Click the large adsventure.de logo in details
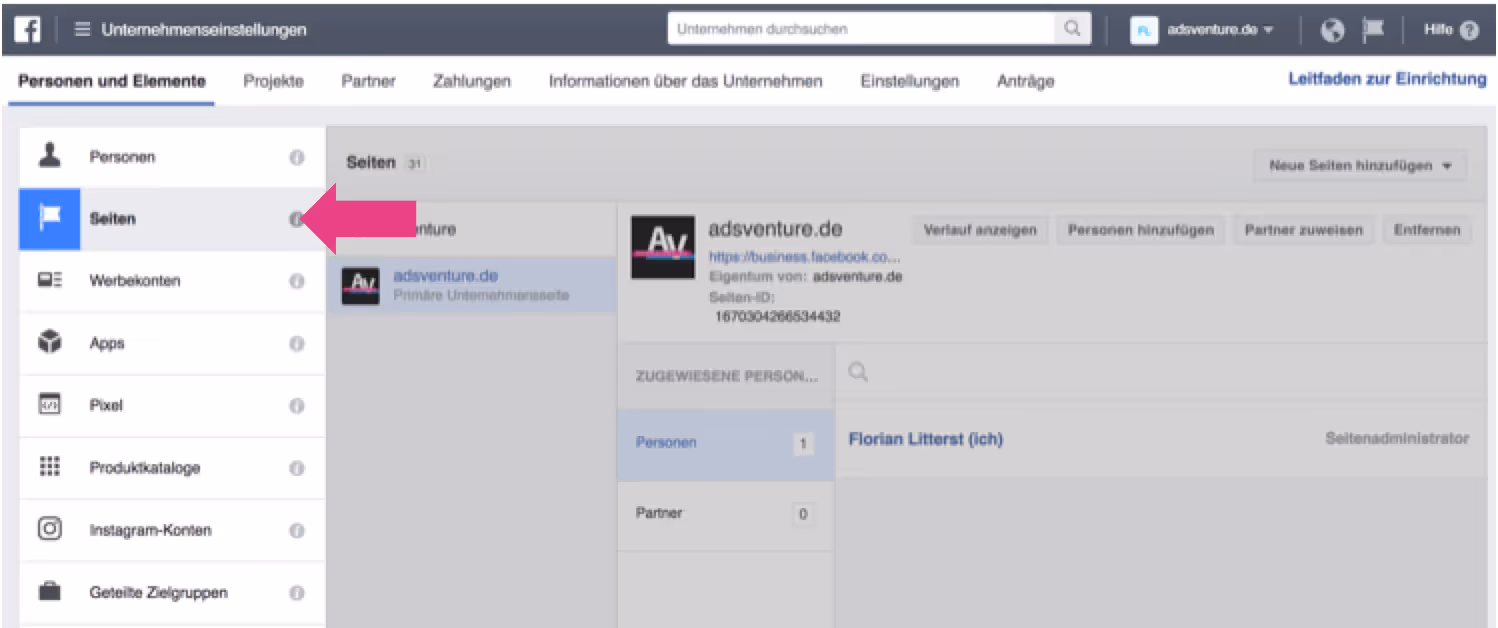The width and height of the screenshot is (1498, 628). [662, 246]
